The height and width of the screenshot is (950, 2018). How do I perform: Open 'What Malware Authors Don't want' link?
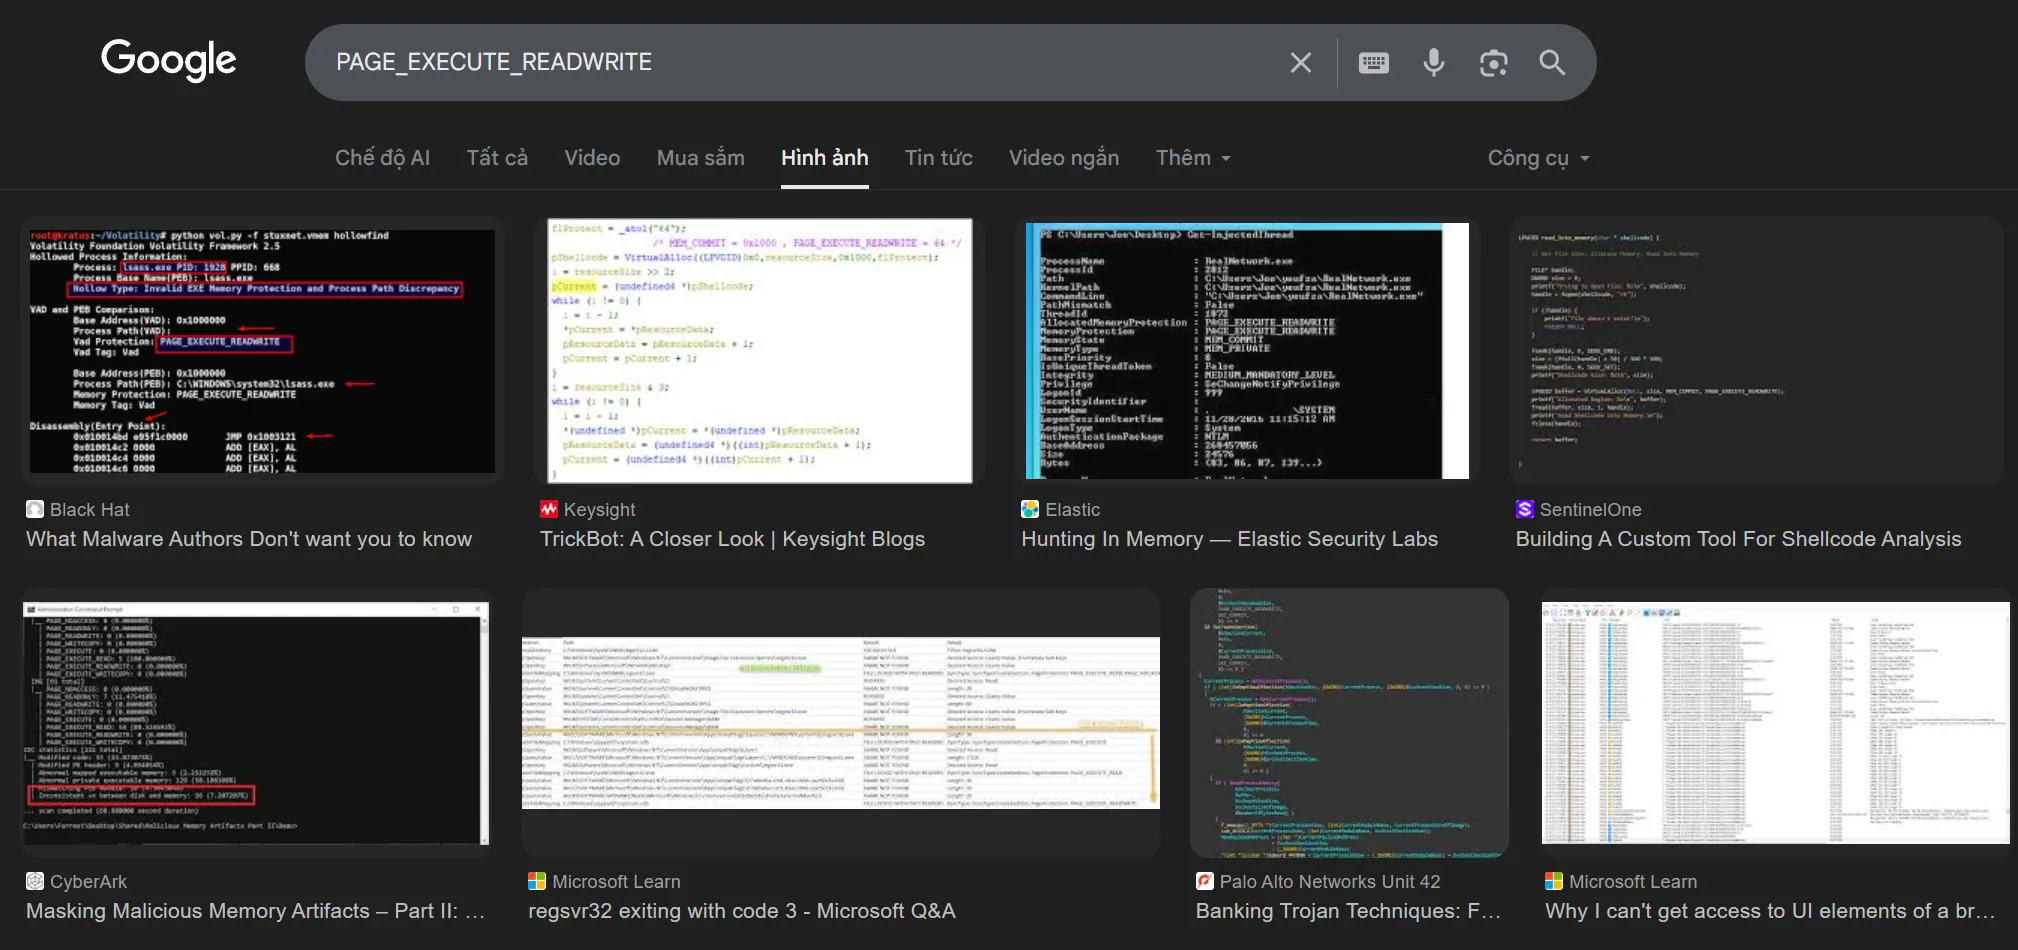tap(249, 539)
